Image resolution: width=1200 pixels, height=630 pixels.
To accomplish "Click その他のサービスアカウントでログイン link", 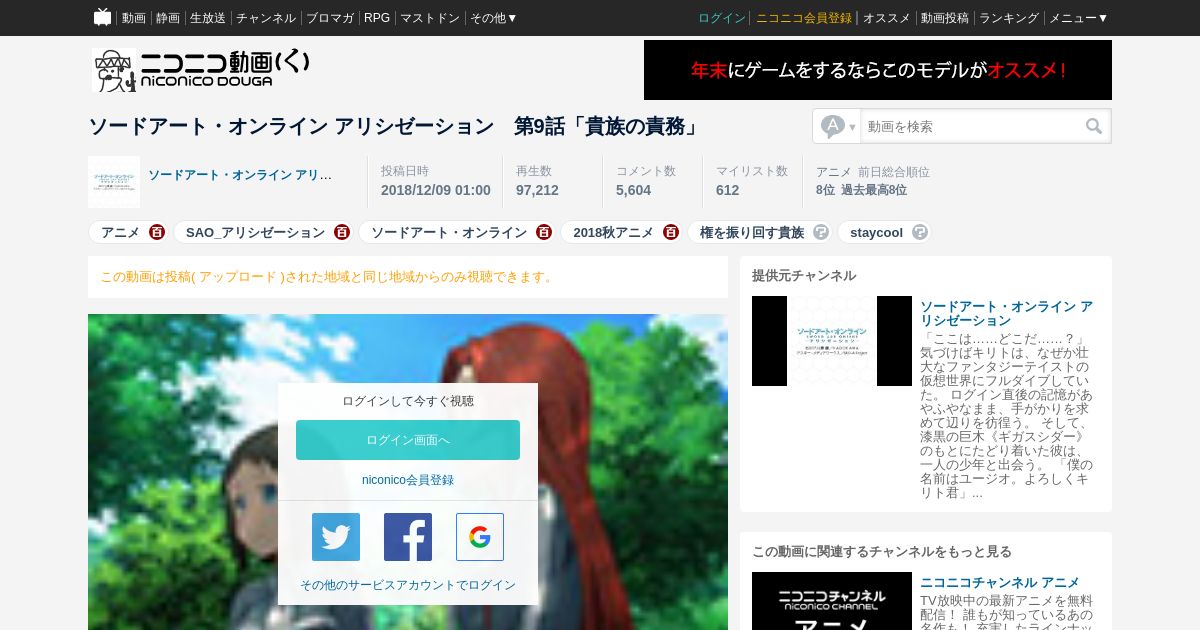I will coord(408,585).
